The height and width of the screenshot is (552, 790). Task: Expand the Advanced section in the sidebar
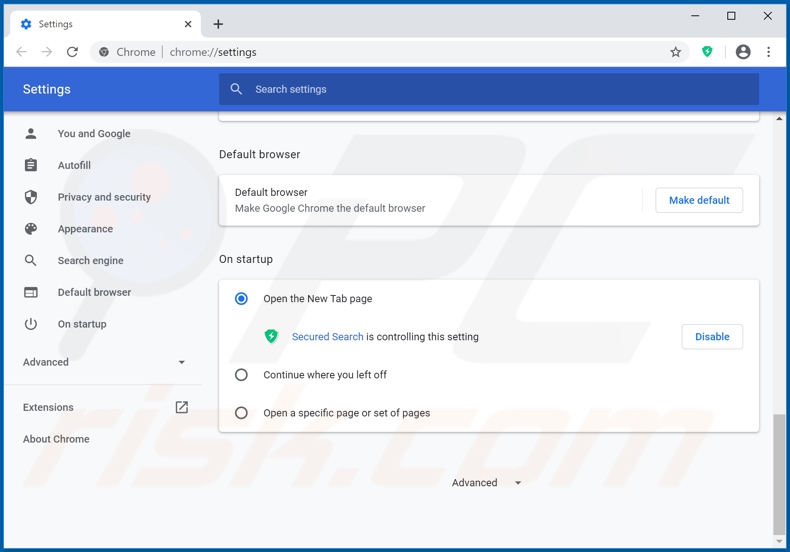click(x=104, y=362)
